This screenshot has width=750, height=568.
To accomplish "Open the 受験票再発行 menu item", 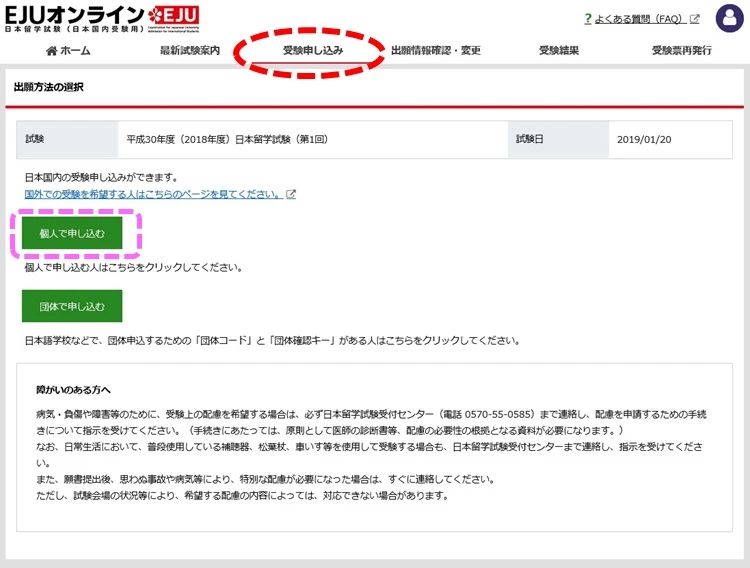I will pos(682,50).
